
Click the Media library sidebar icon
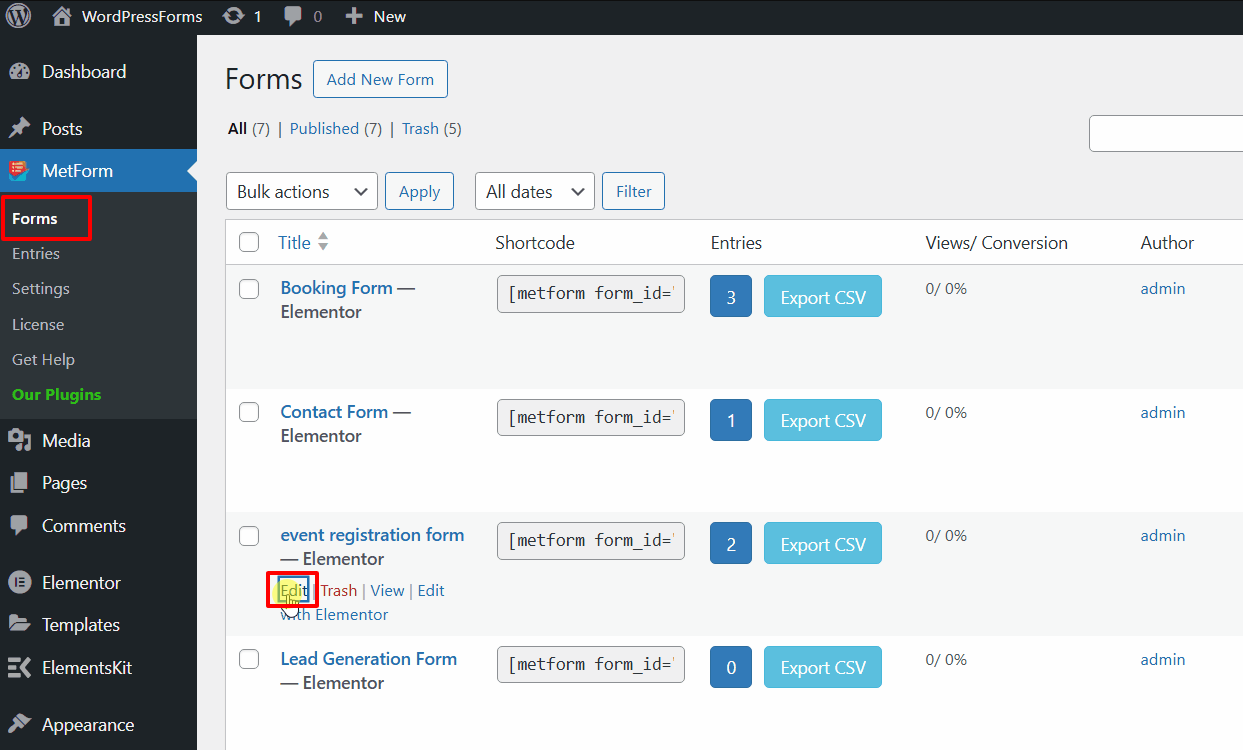click(20, 440)
